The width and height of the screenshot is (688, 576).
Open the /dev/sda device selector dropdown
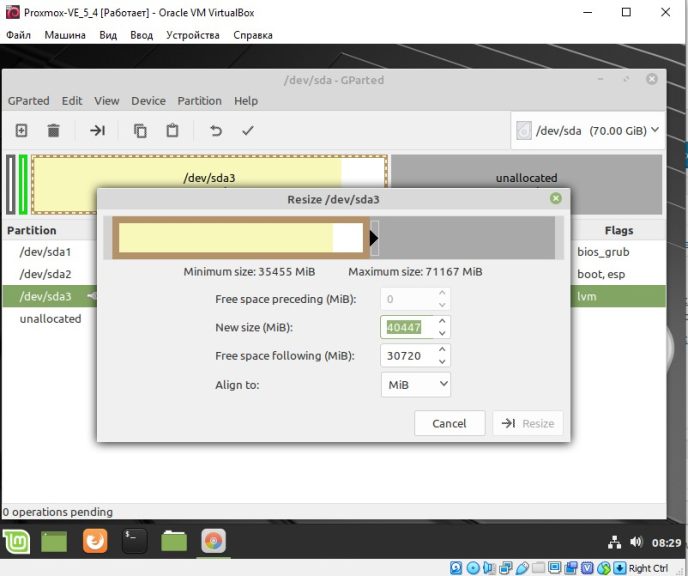tap(588, 131)
